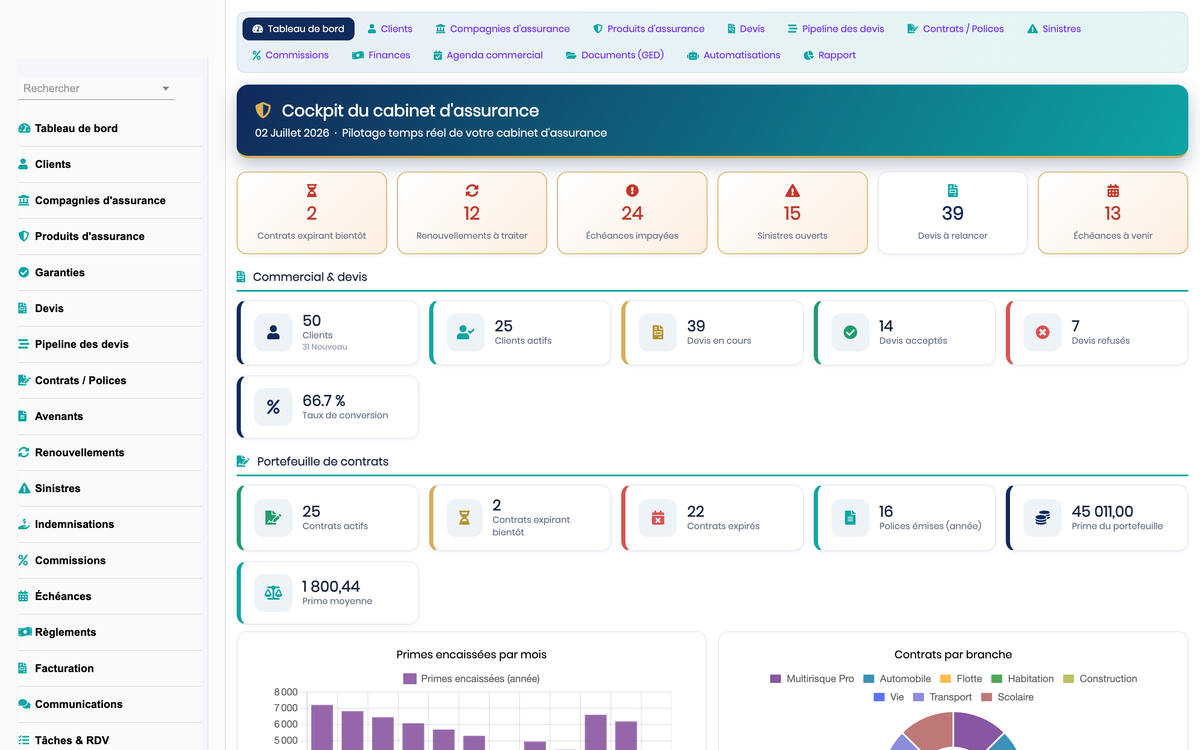This screenshot has height=750, width=1200.
Task: Open the Agenda commercial top tab
Action: (x=488, y=55)
